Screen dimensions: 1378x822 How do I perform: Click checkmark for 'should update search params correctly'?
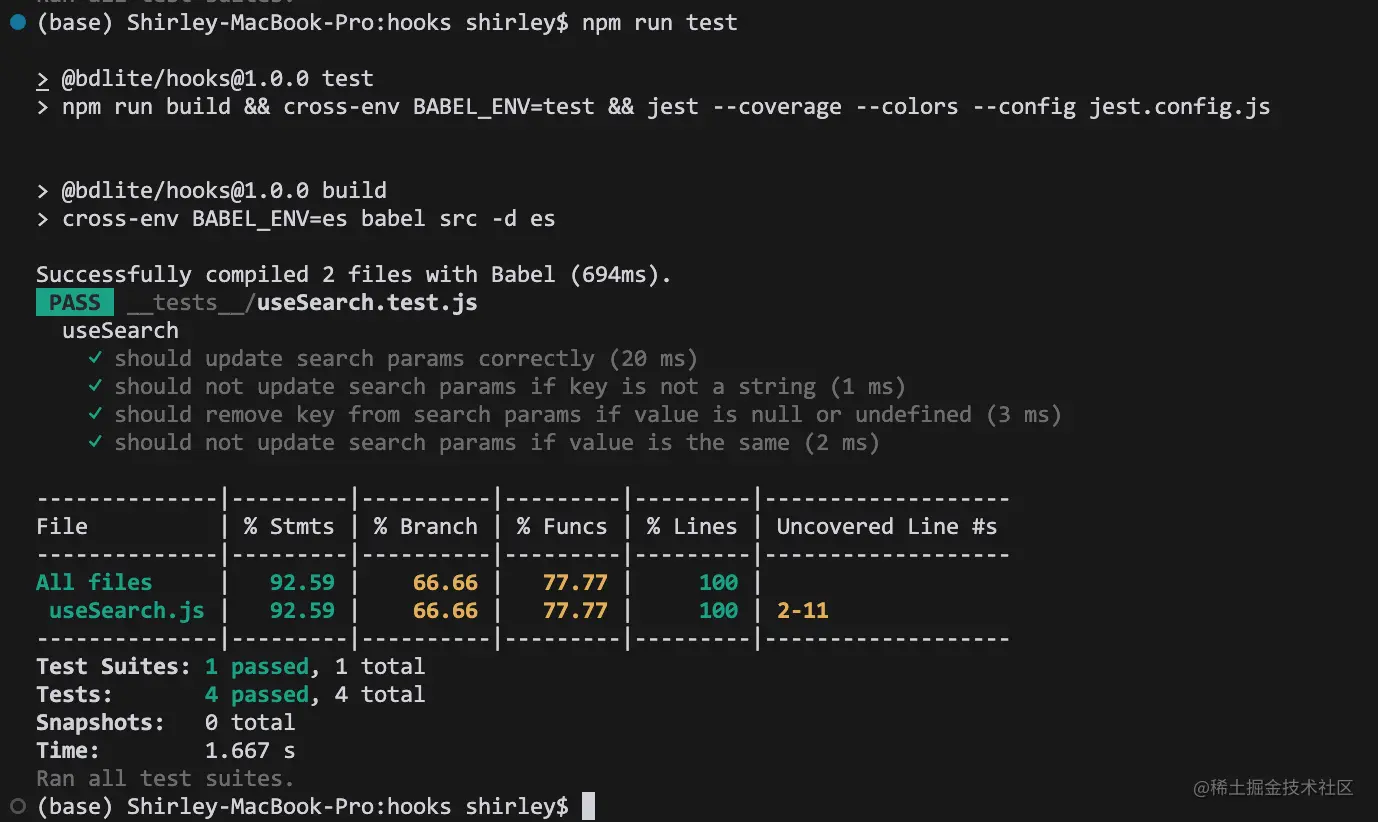coord(95,358)
